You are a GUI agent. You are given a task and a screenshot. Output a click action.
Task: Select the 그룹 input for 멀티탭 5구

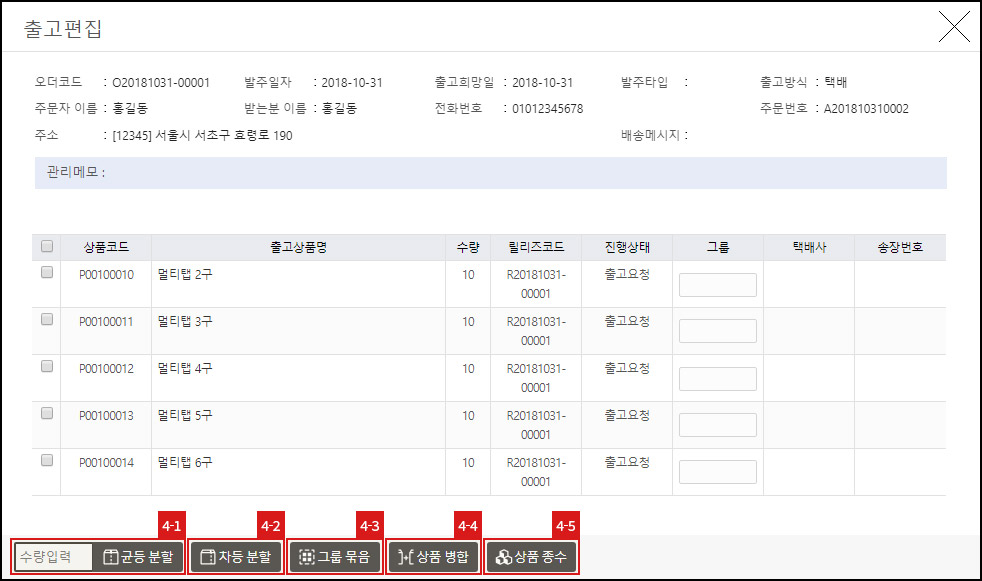[717, 425]
